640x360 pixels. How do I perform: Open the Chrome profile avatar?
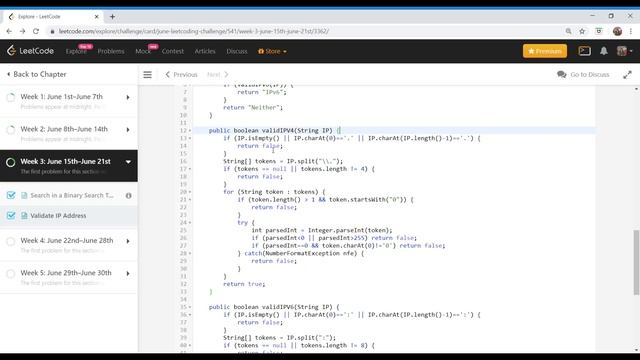[x=617, y=31]
